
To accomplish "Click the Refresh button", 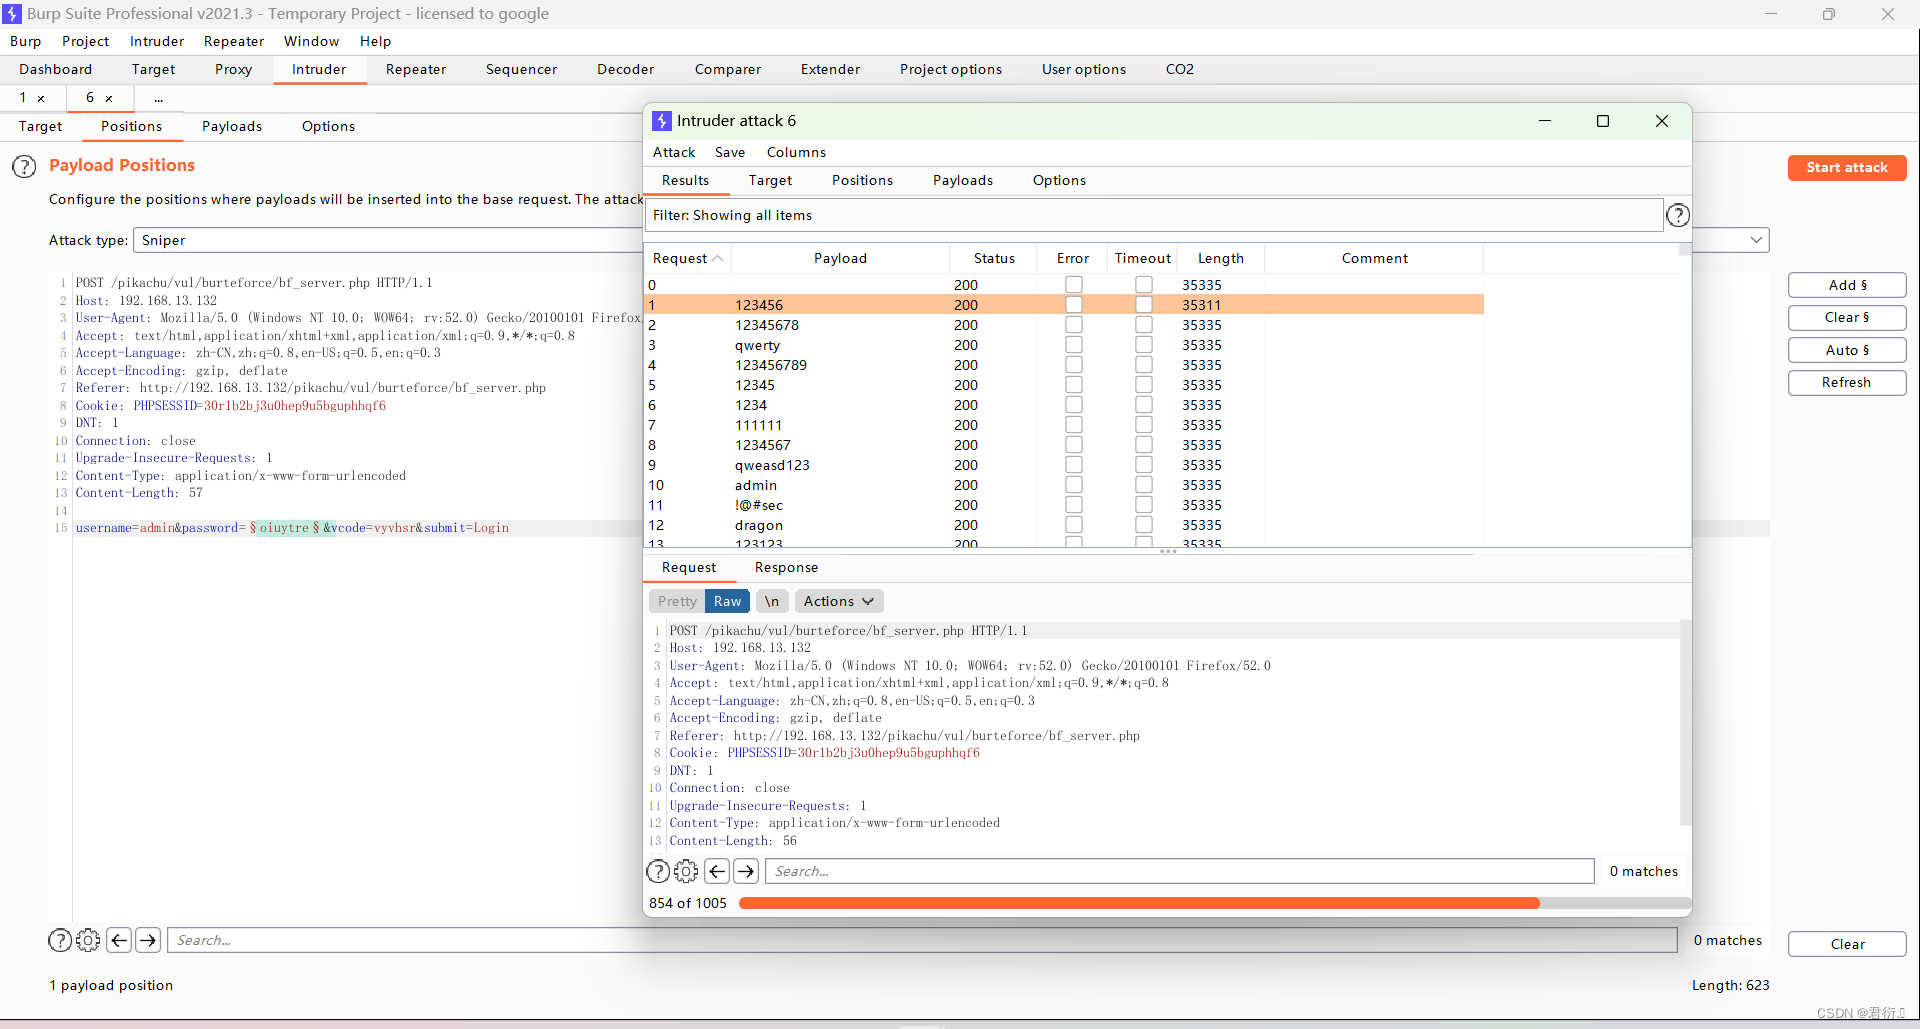I will point(1847,382).
